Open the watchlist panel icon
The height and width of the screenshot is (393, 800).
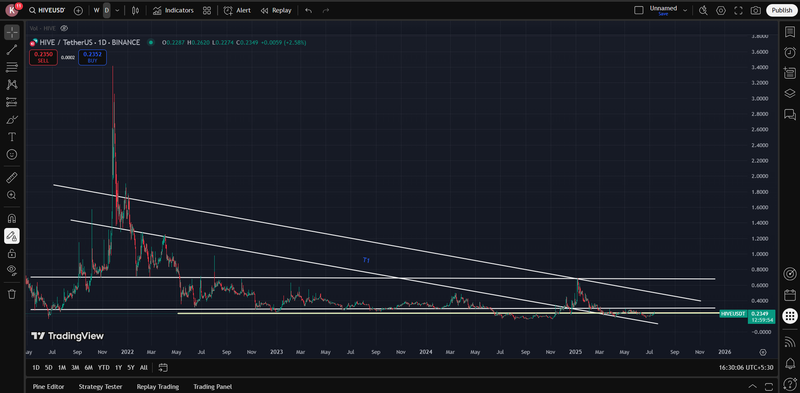[790, 32]
